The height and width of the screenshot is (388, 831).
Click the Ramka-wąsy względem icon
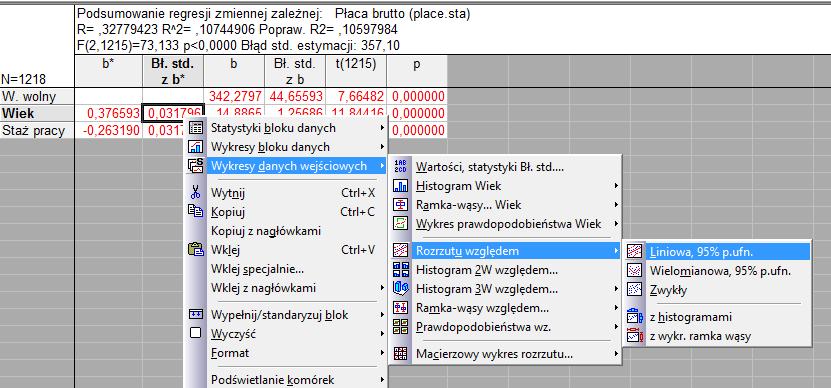pos(401,308)
